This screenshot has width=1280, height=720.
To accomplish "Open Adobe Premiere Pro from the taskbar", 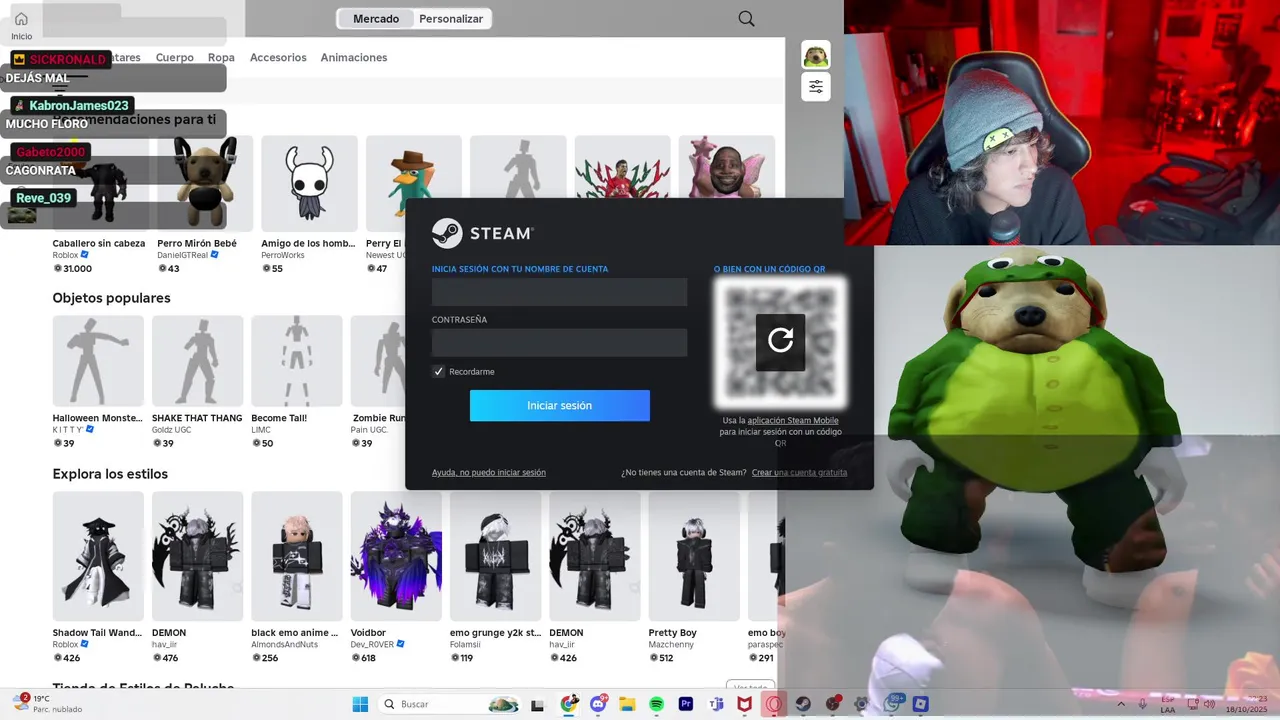I will (686, 704).
